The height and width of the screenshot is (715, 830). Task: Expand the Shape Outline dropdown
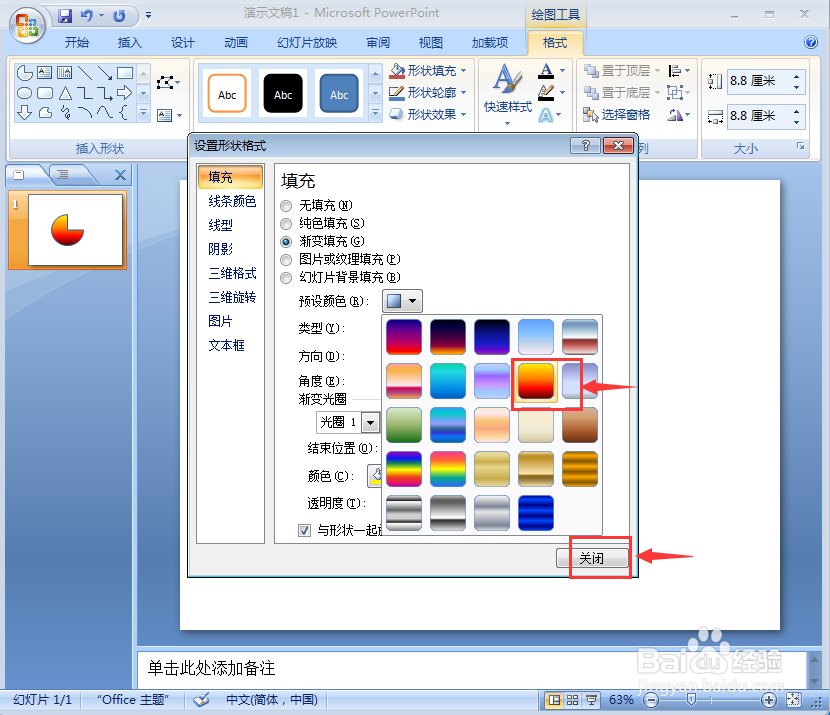(x=464, y=93)
